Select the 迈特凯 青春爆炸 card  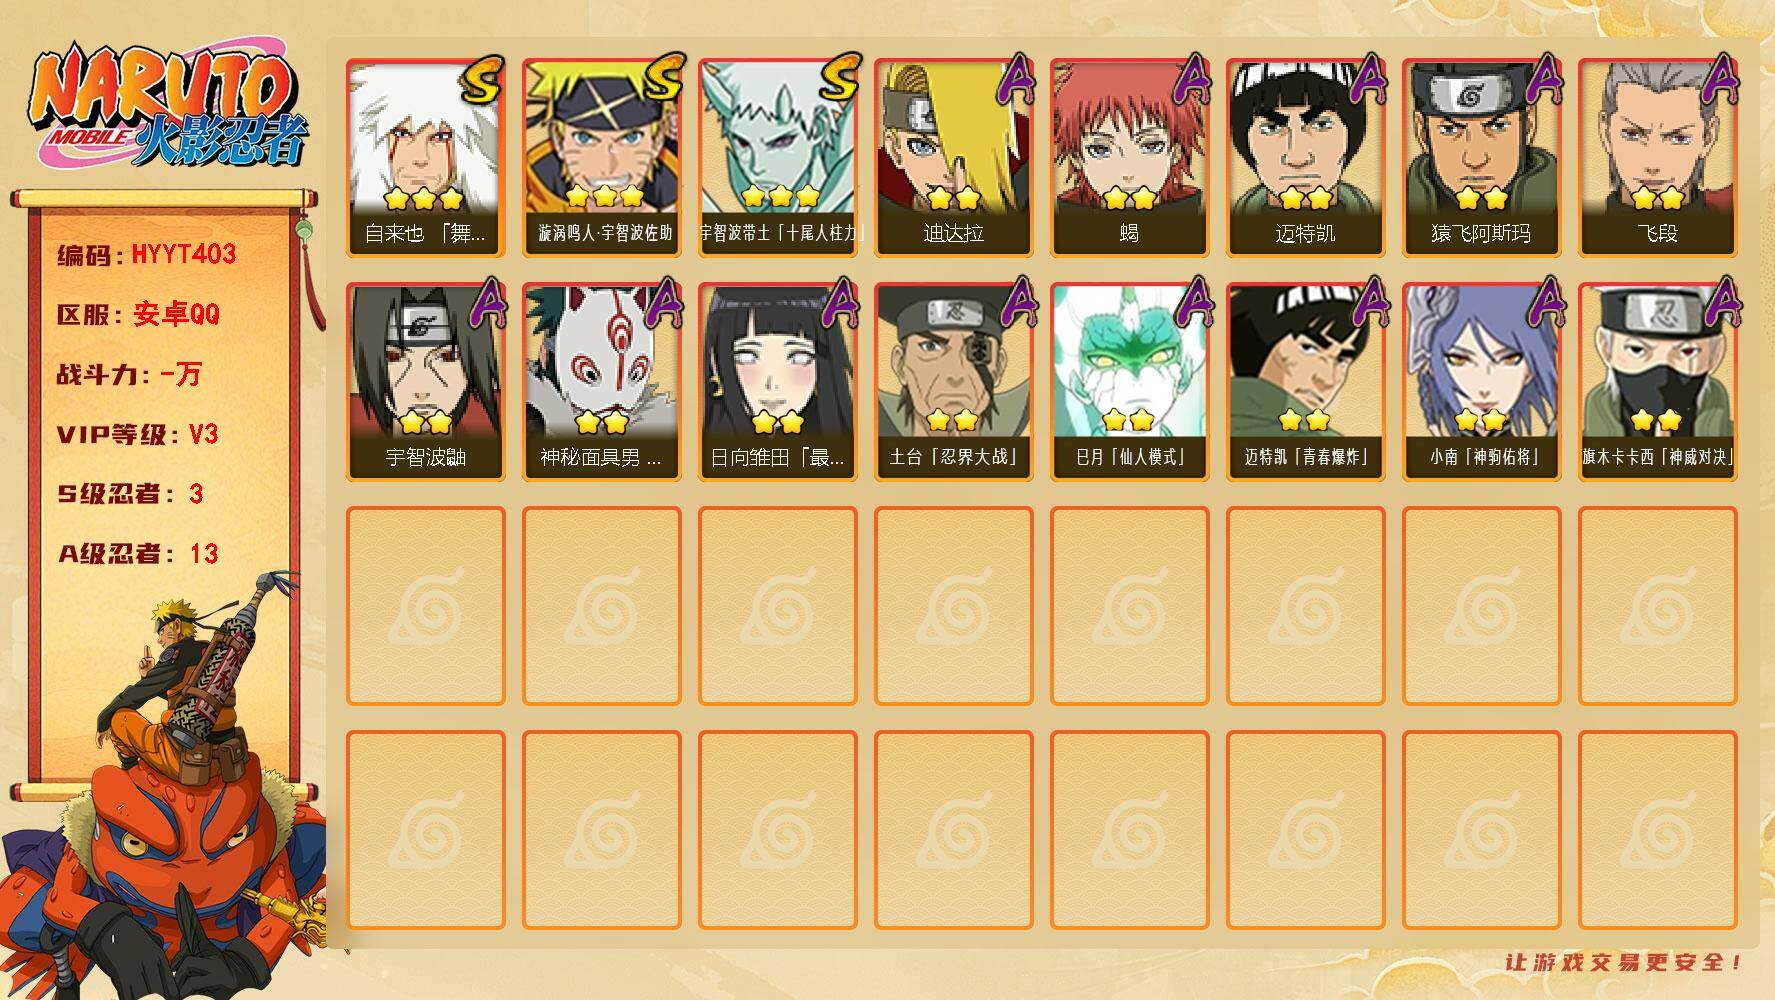pyautogui.click(x=1305, y=382)
